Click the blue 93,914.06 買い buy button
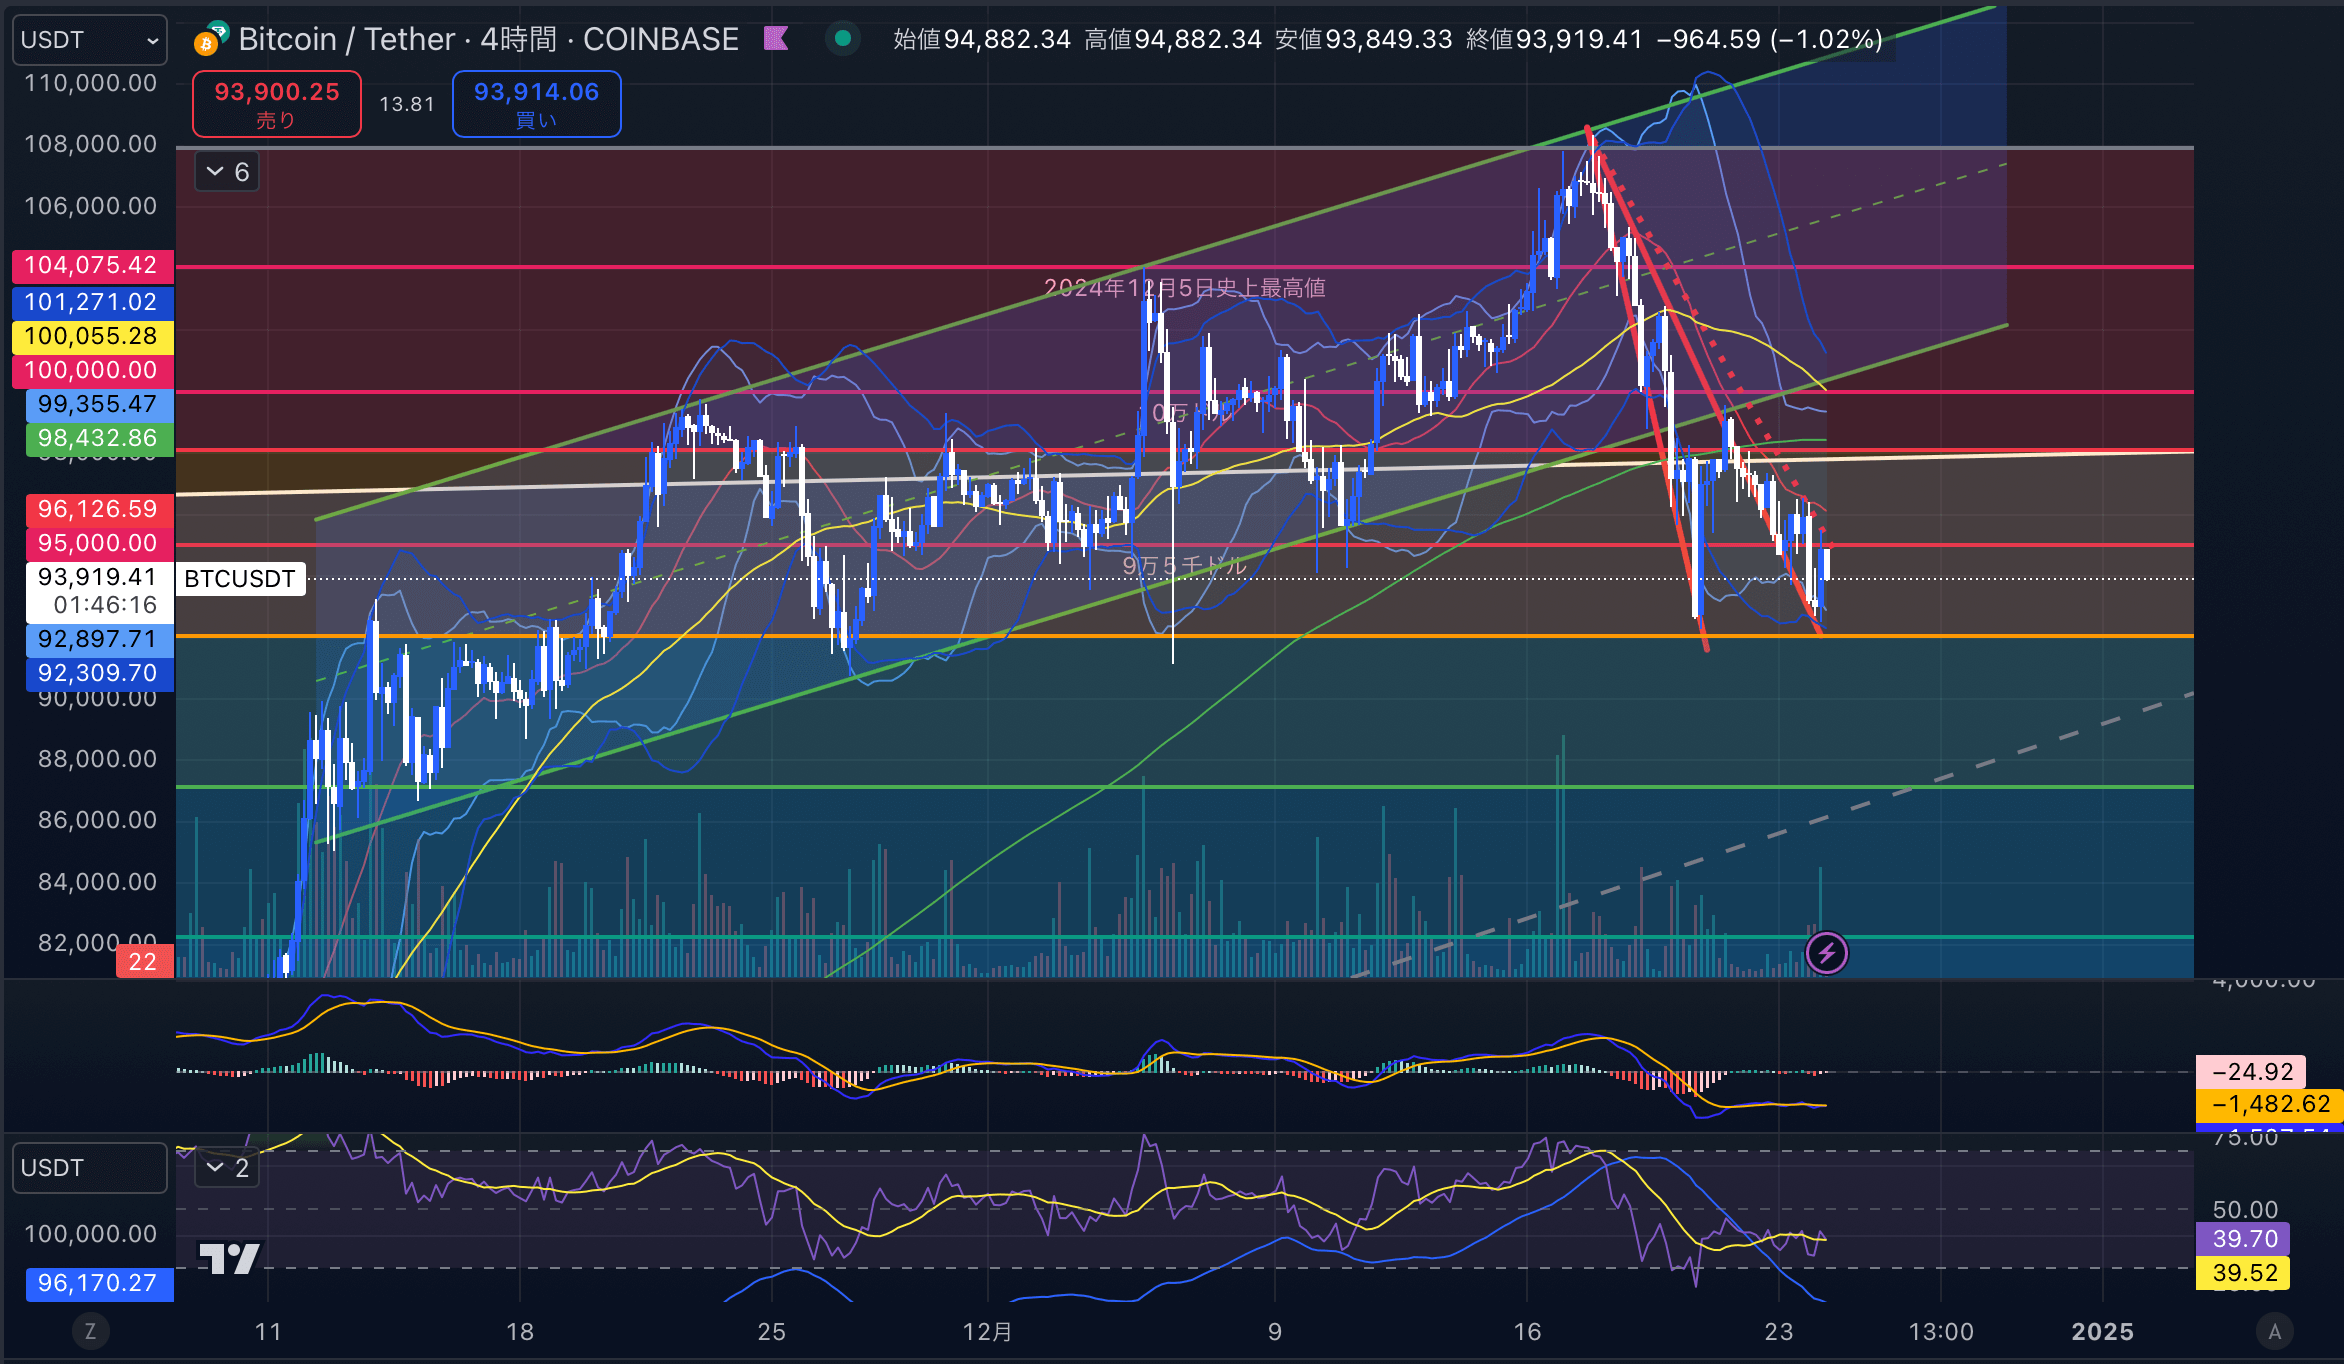This screenshot has height=1364, width=2344. pos(537,104)
